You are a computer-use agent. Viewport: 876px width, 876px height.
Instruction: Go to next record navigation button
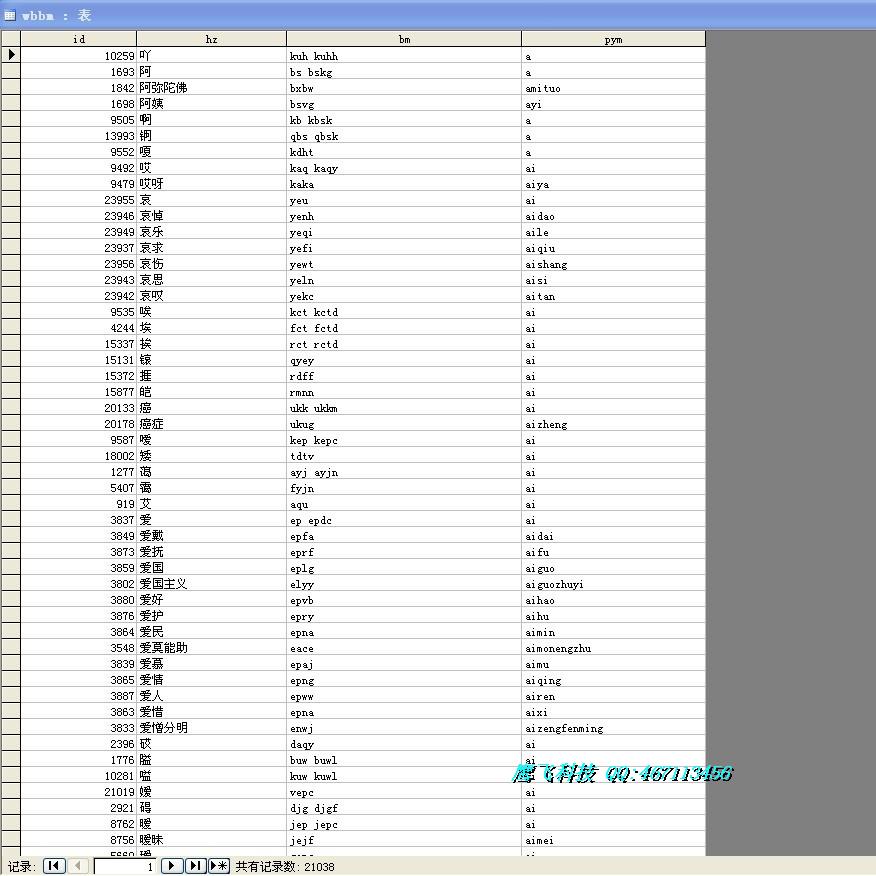point(172,866)
